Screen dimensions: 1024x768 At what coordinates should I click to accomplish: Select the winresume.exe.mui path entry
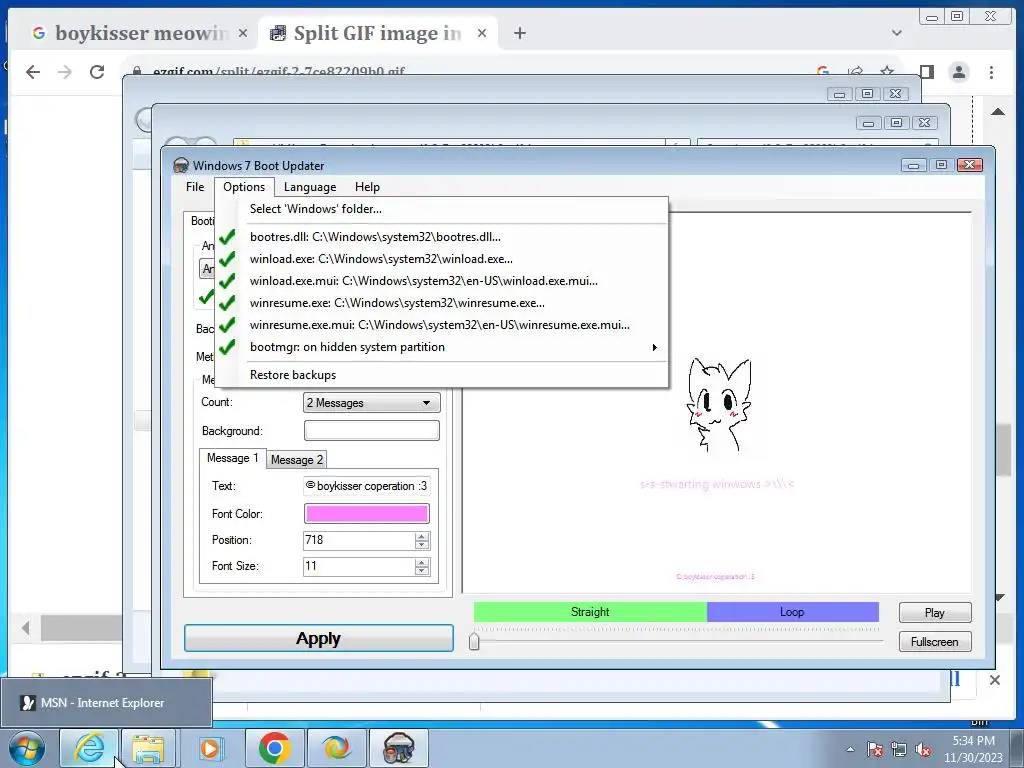(441, 325)
